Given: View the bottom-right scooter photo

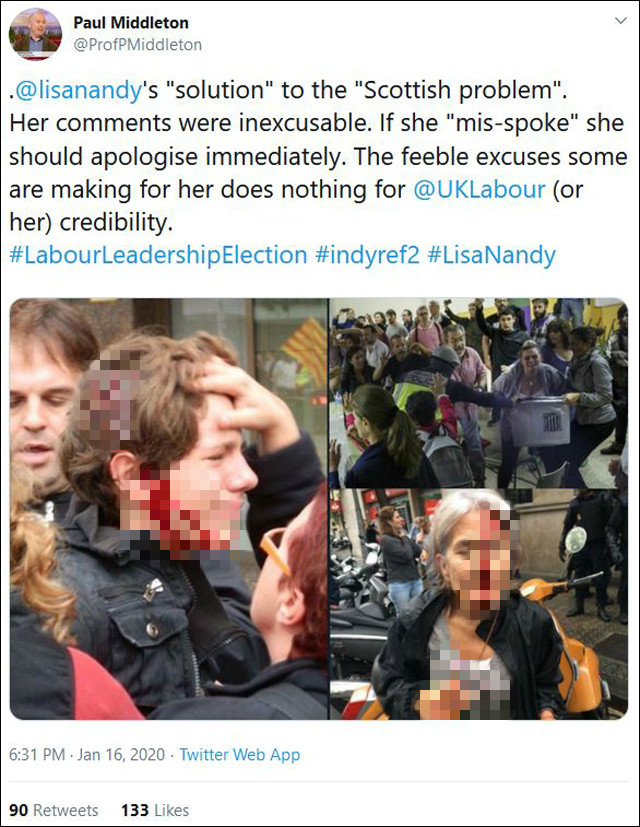Looking at the screenshot, I should (x=479, y=604).
